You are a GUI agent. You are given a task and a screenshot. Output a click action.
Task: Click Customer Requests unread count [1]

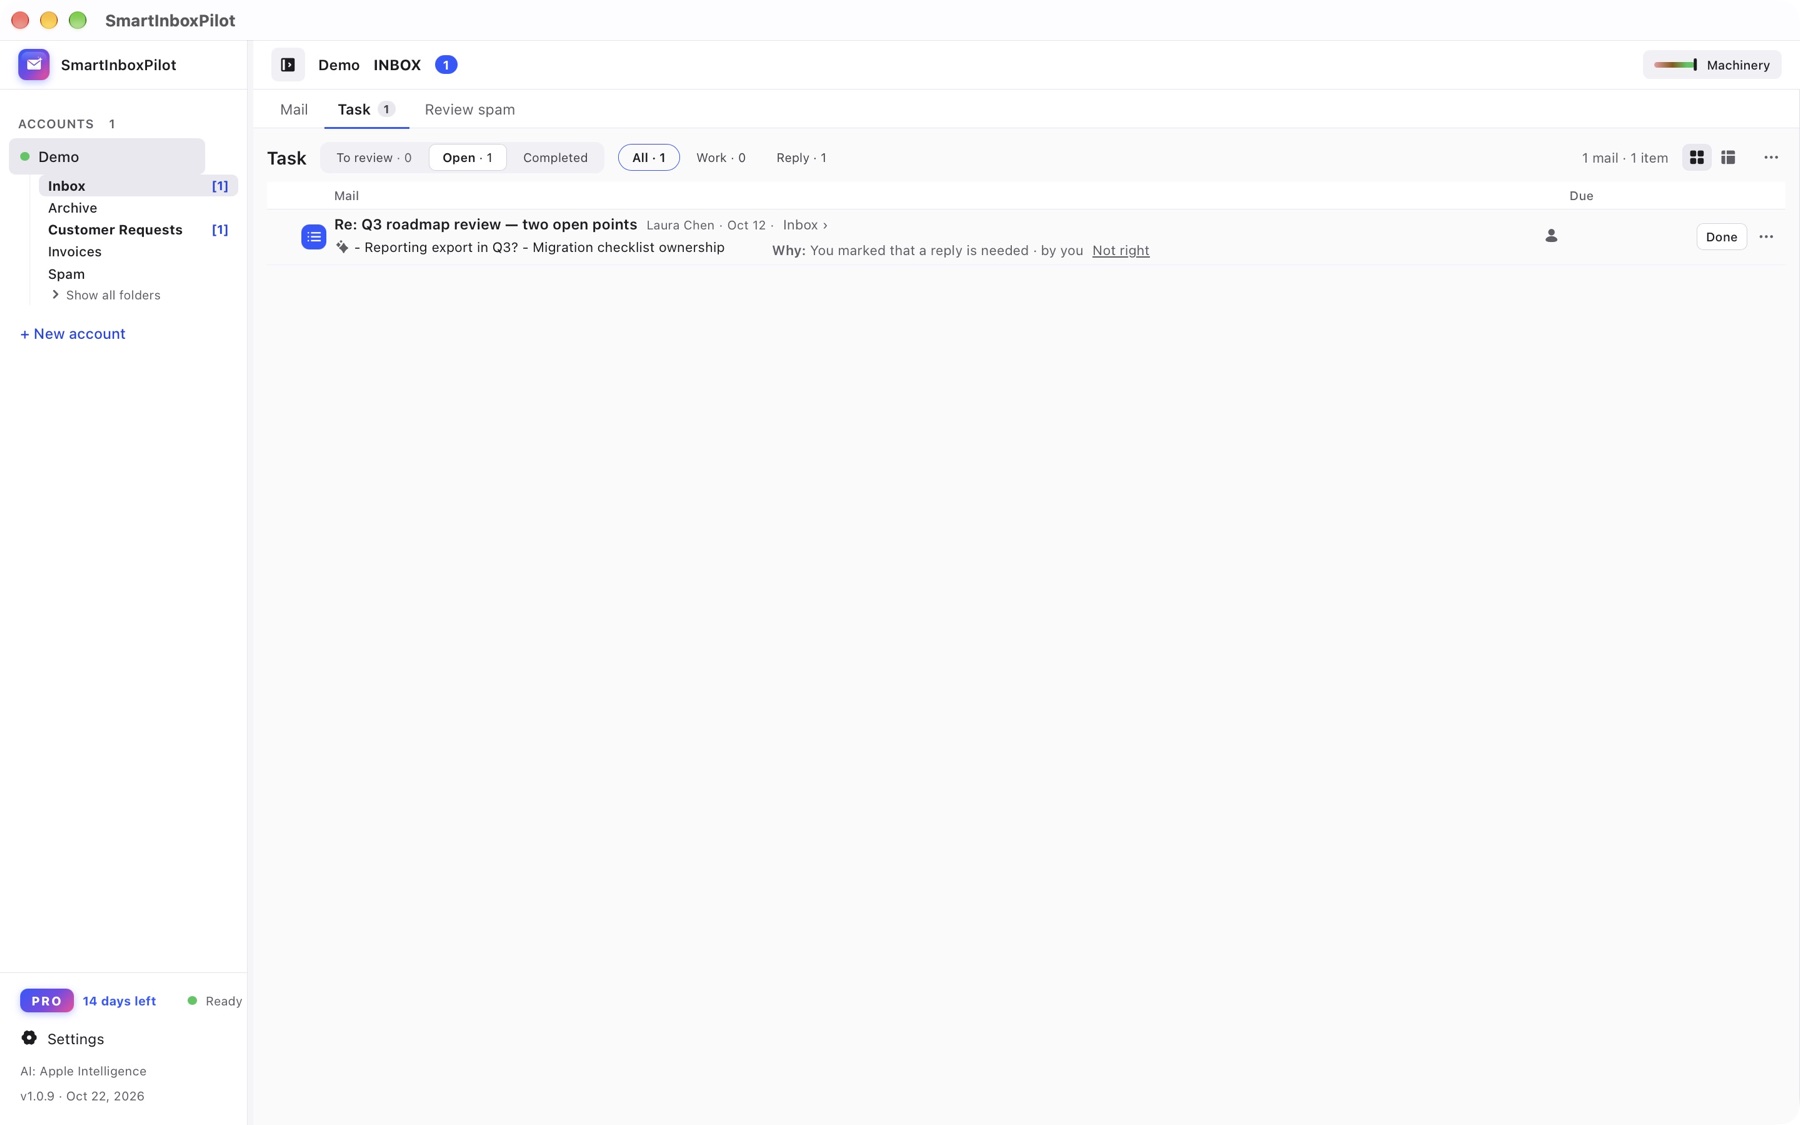coord(219,230)
